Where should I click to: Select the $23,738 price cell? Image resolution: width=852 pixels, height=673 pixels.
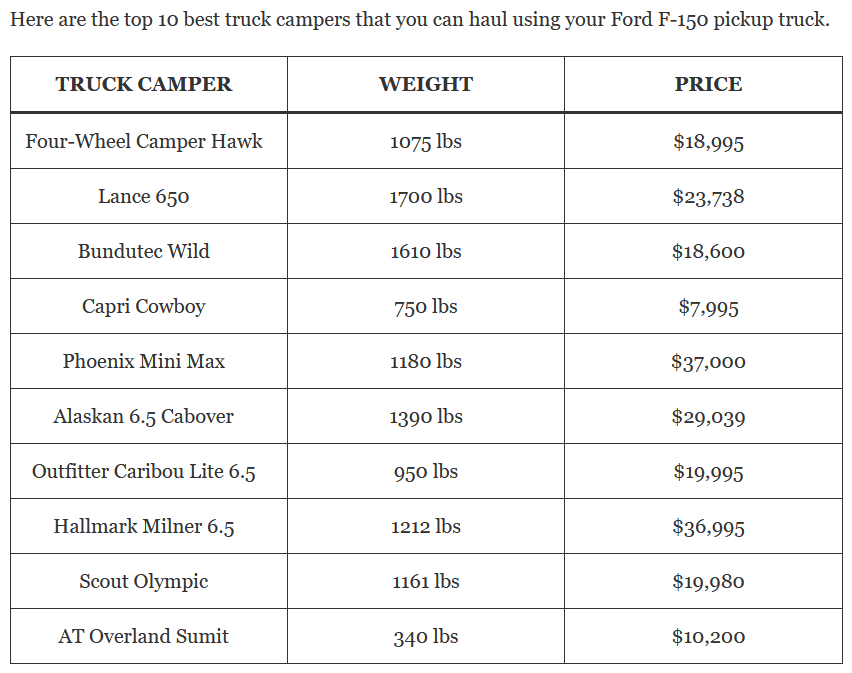coord(708,197)
